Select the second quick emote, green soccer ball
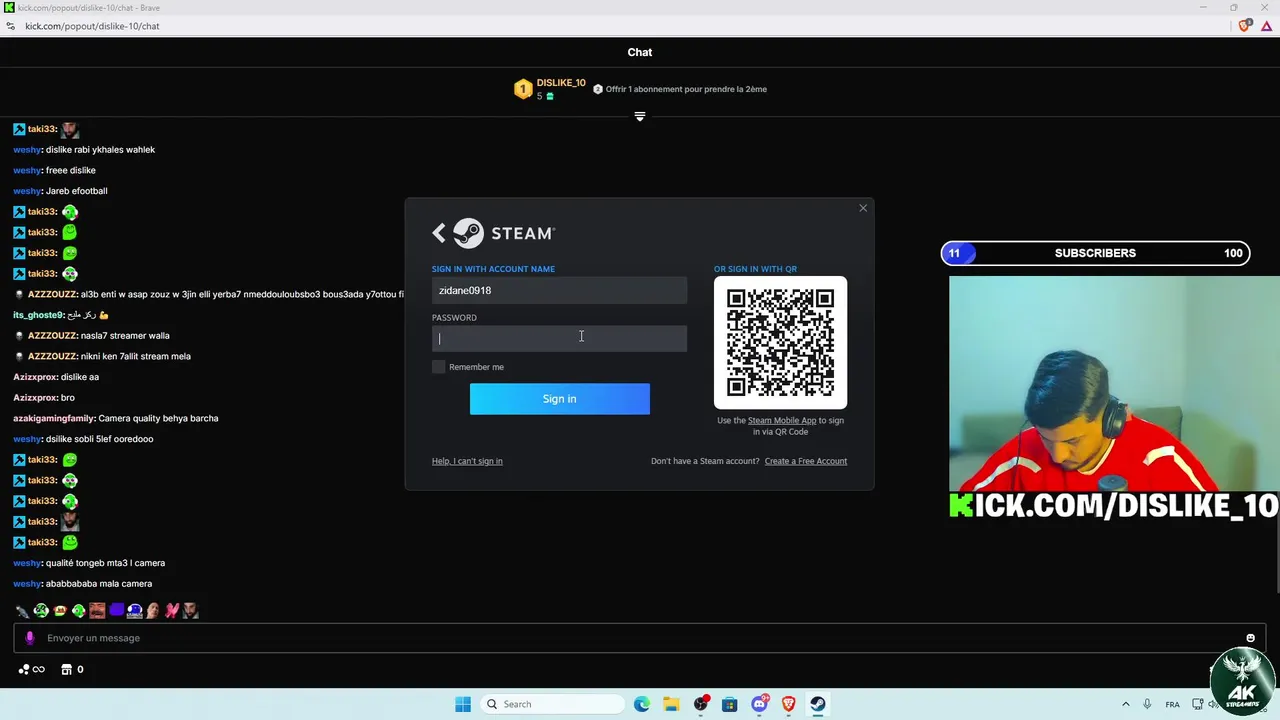The height and width of the screenshot is (720, 1280). [x=41, y=611]
